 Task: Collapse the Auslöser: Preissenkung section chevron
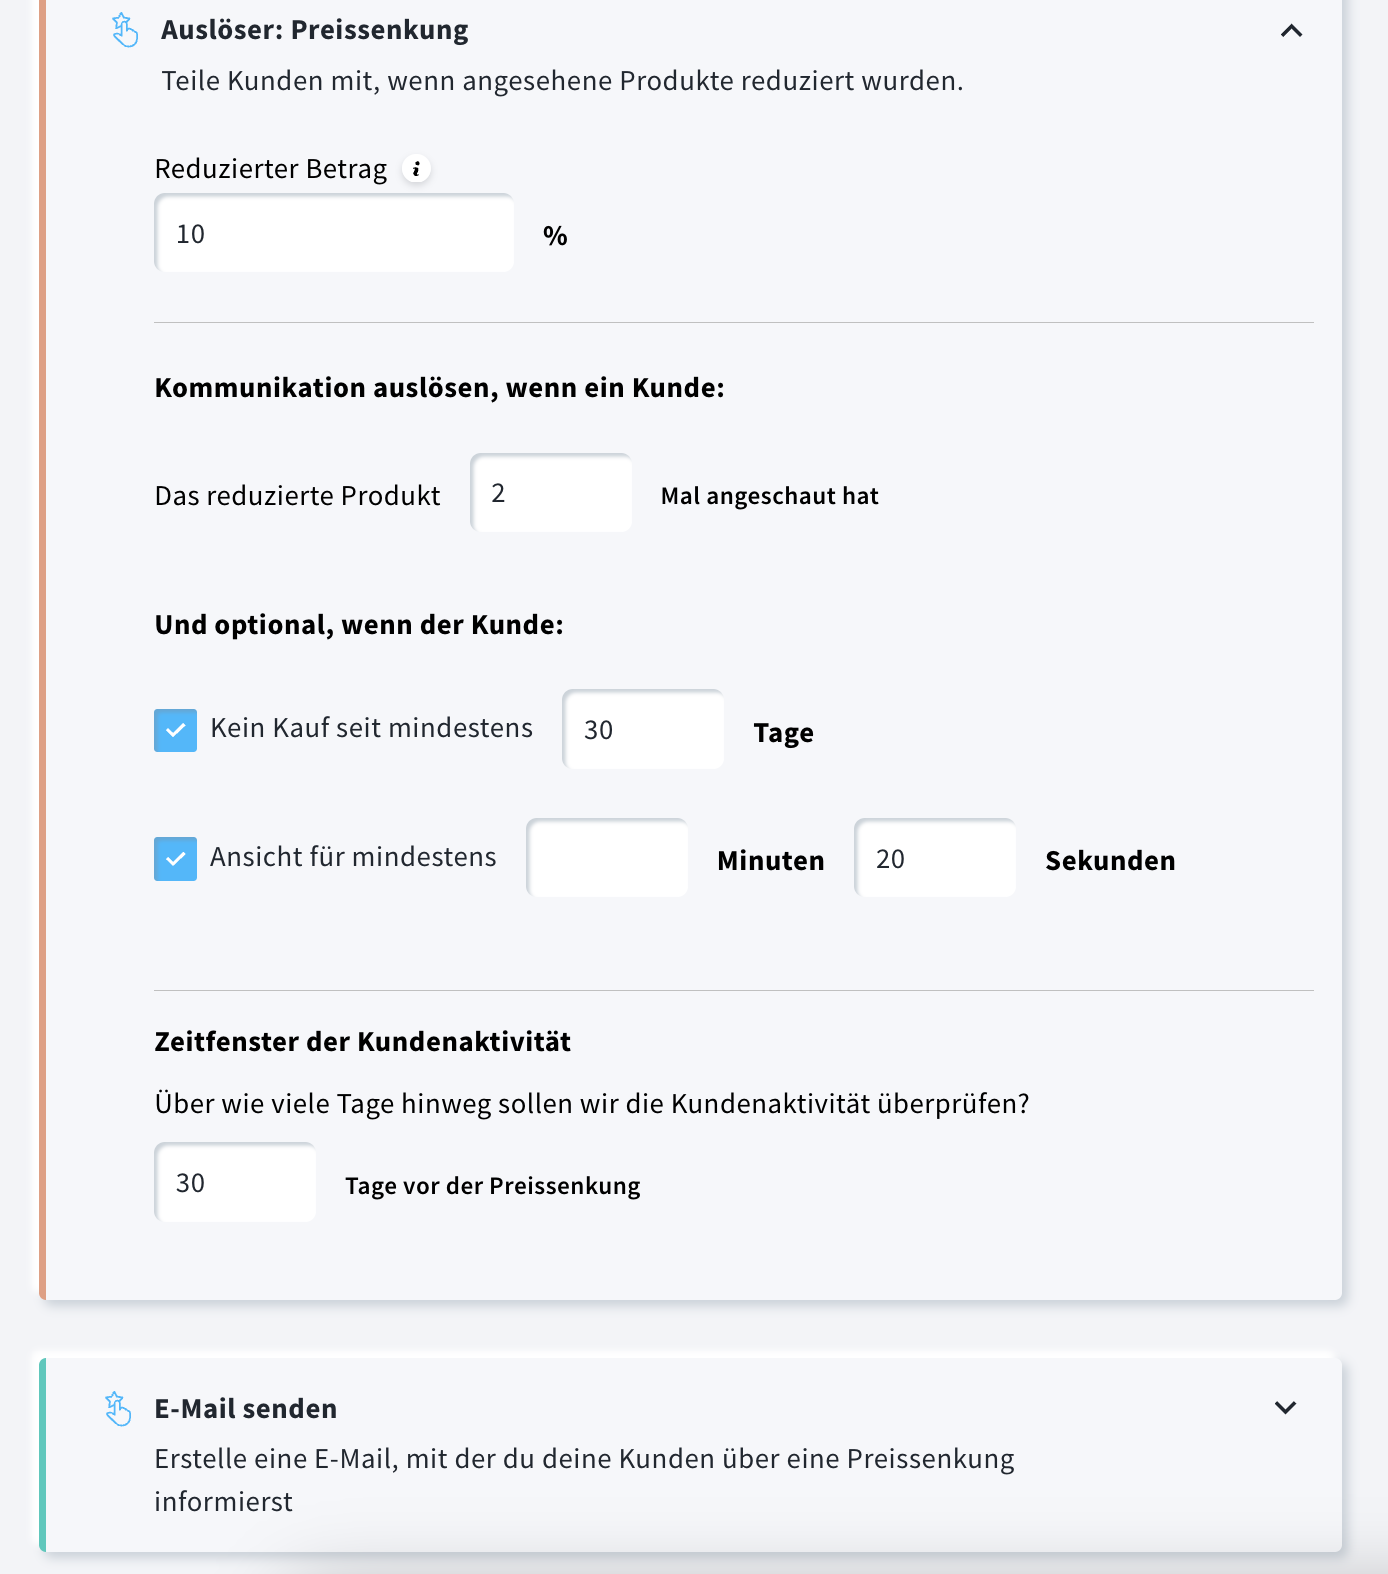tap(1291, 31)
